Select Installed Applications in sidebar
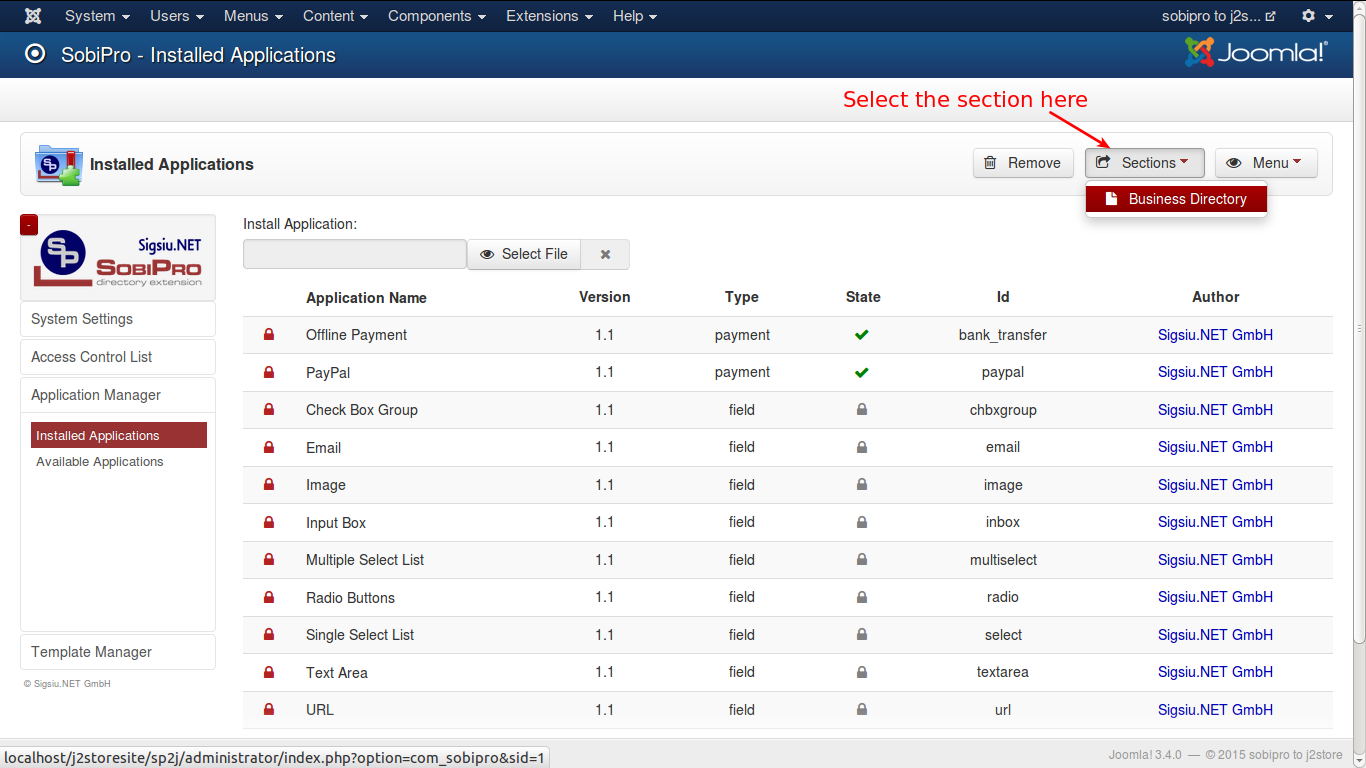 pyautogui.click(x=119, y=435)
